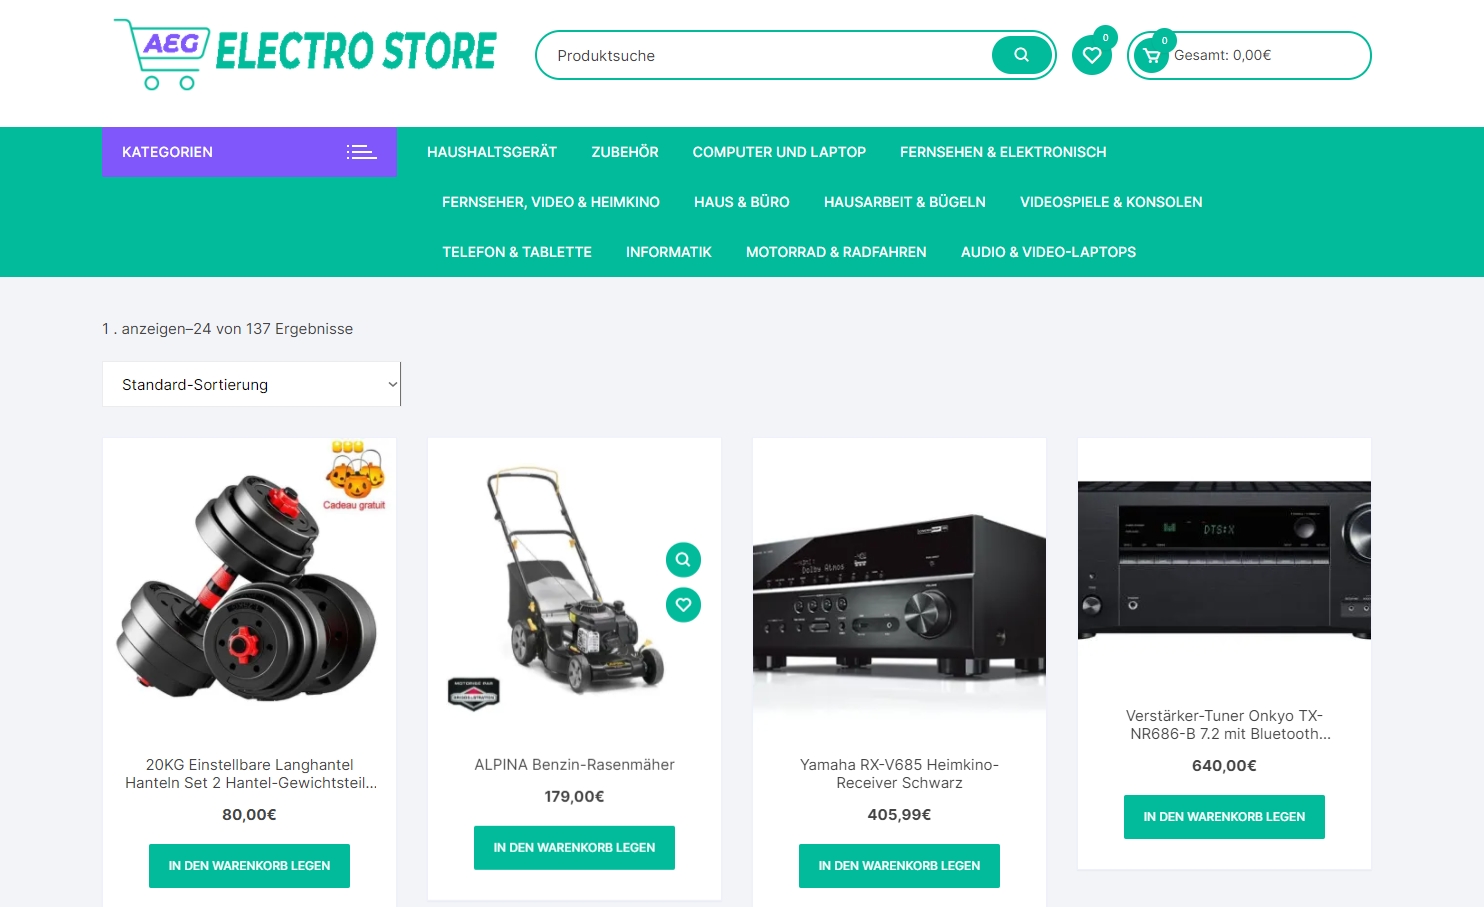This screenshot has width=1484, height=907.
Task: Add ALPINA lawn mower to wishlist
Action: [683, 604]
